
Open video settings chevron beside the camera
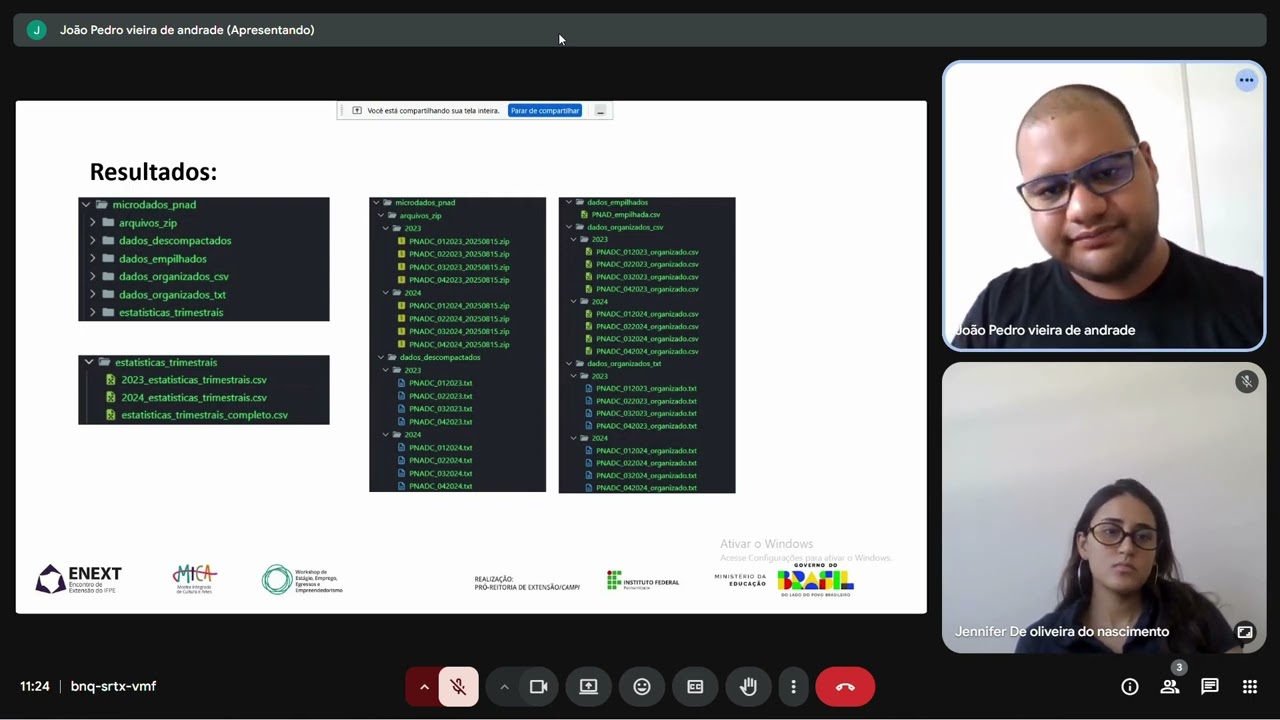(504, 686)
